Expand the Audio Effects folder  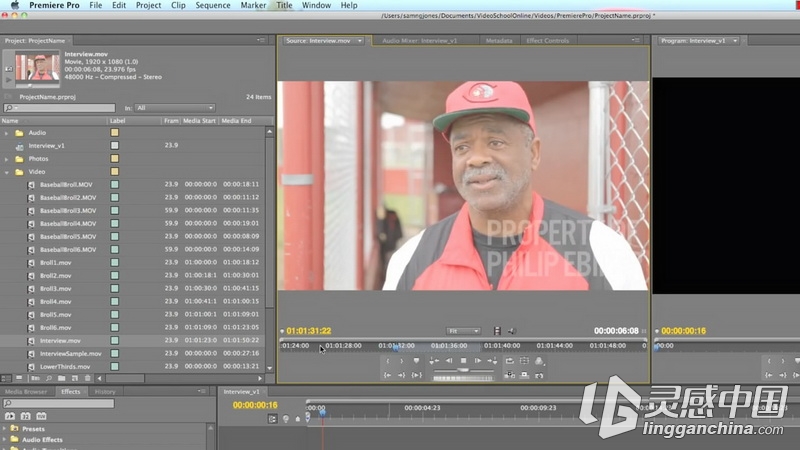[5, 440]
